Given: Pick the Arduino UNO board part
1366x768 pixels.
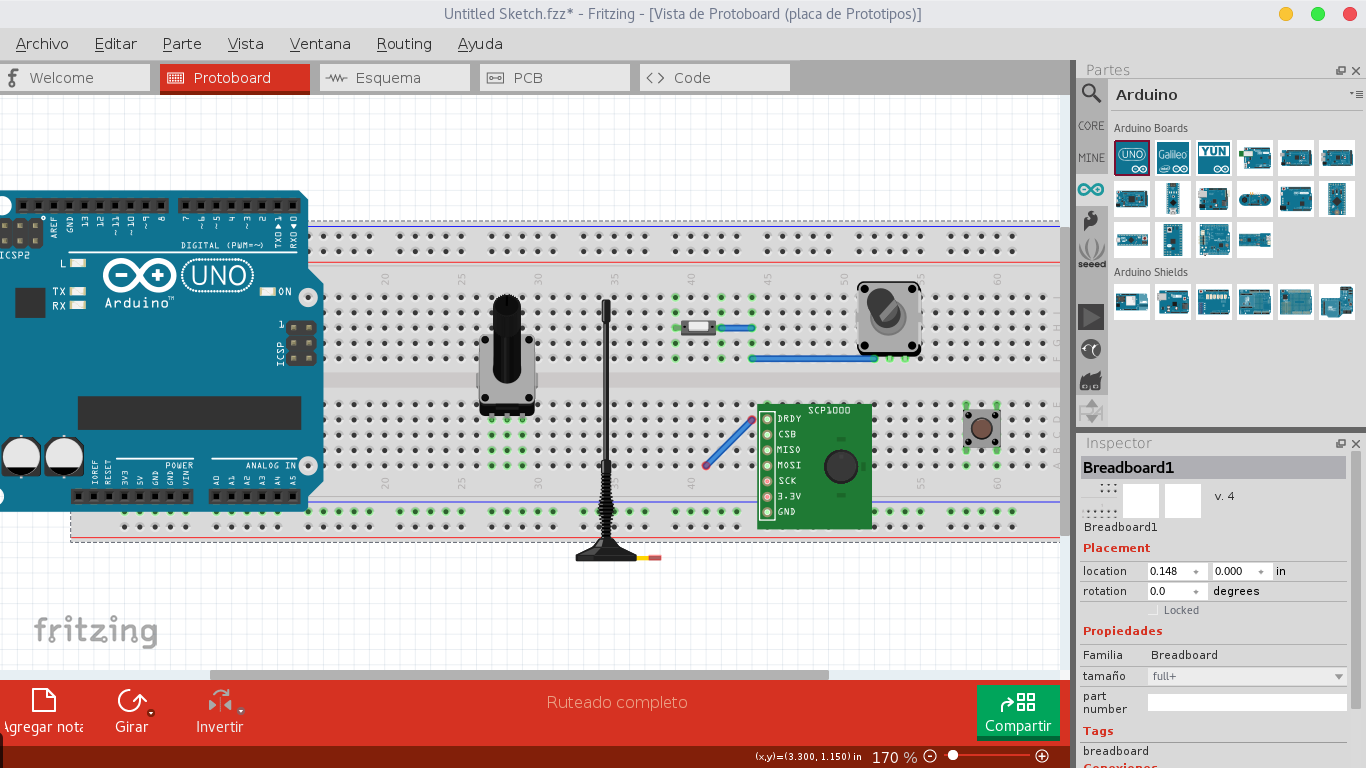Looking at the screenshot, I should pos(1132,157).
